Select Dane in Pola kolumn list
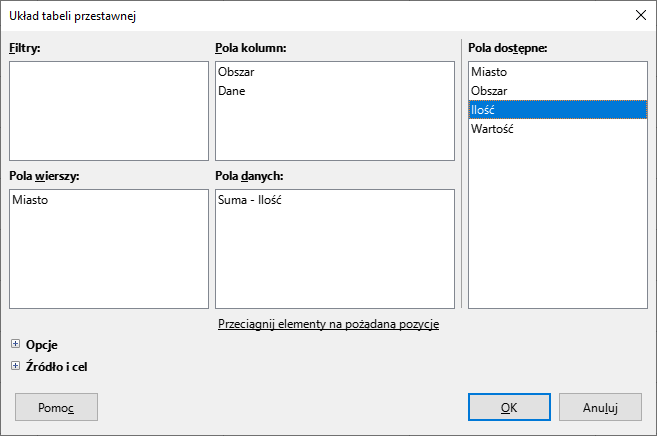Viewport: 657px width, 436px height. 231,91
